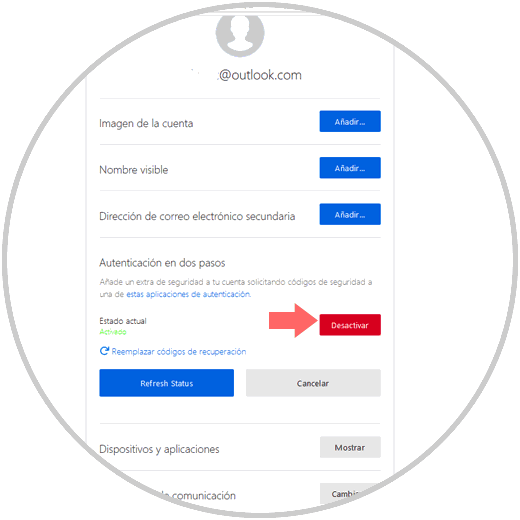Click the Refresh Status button
This screenshot has height=520, width=520.
[x=167, y=383]
